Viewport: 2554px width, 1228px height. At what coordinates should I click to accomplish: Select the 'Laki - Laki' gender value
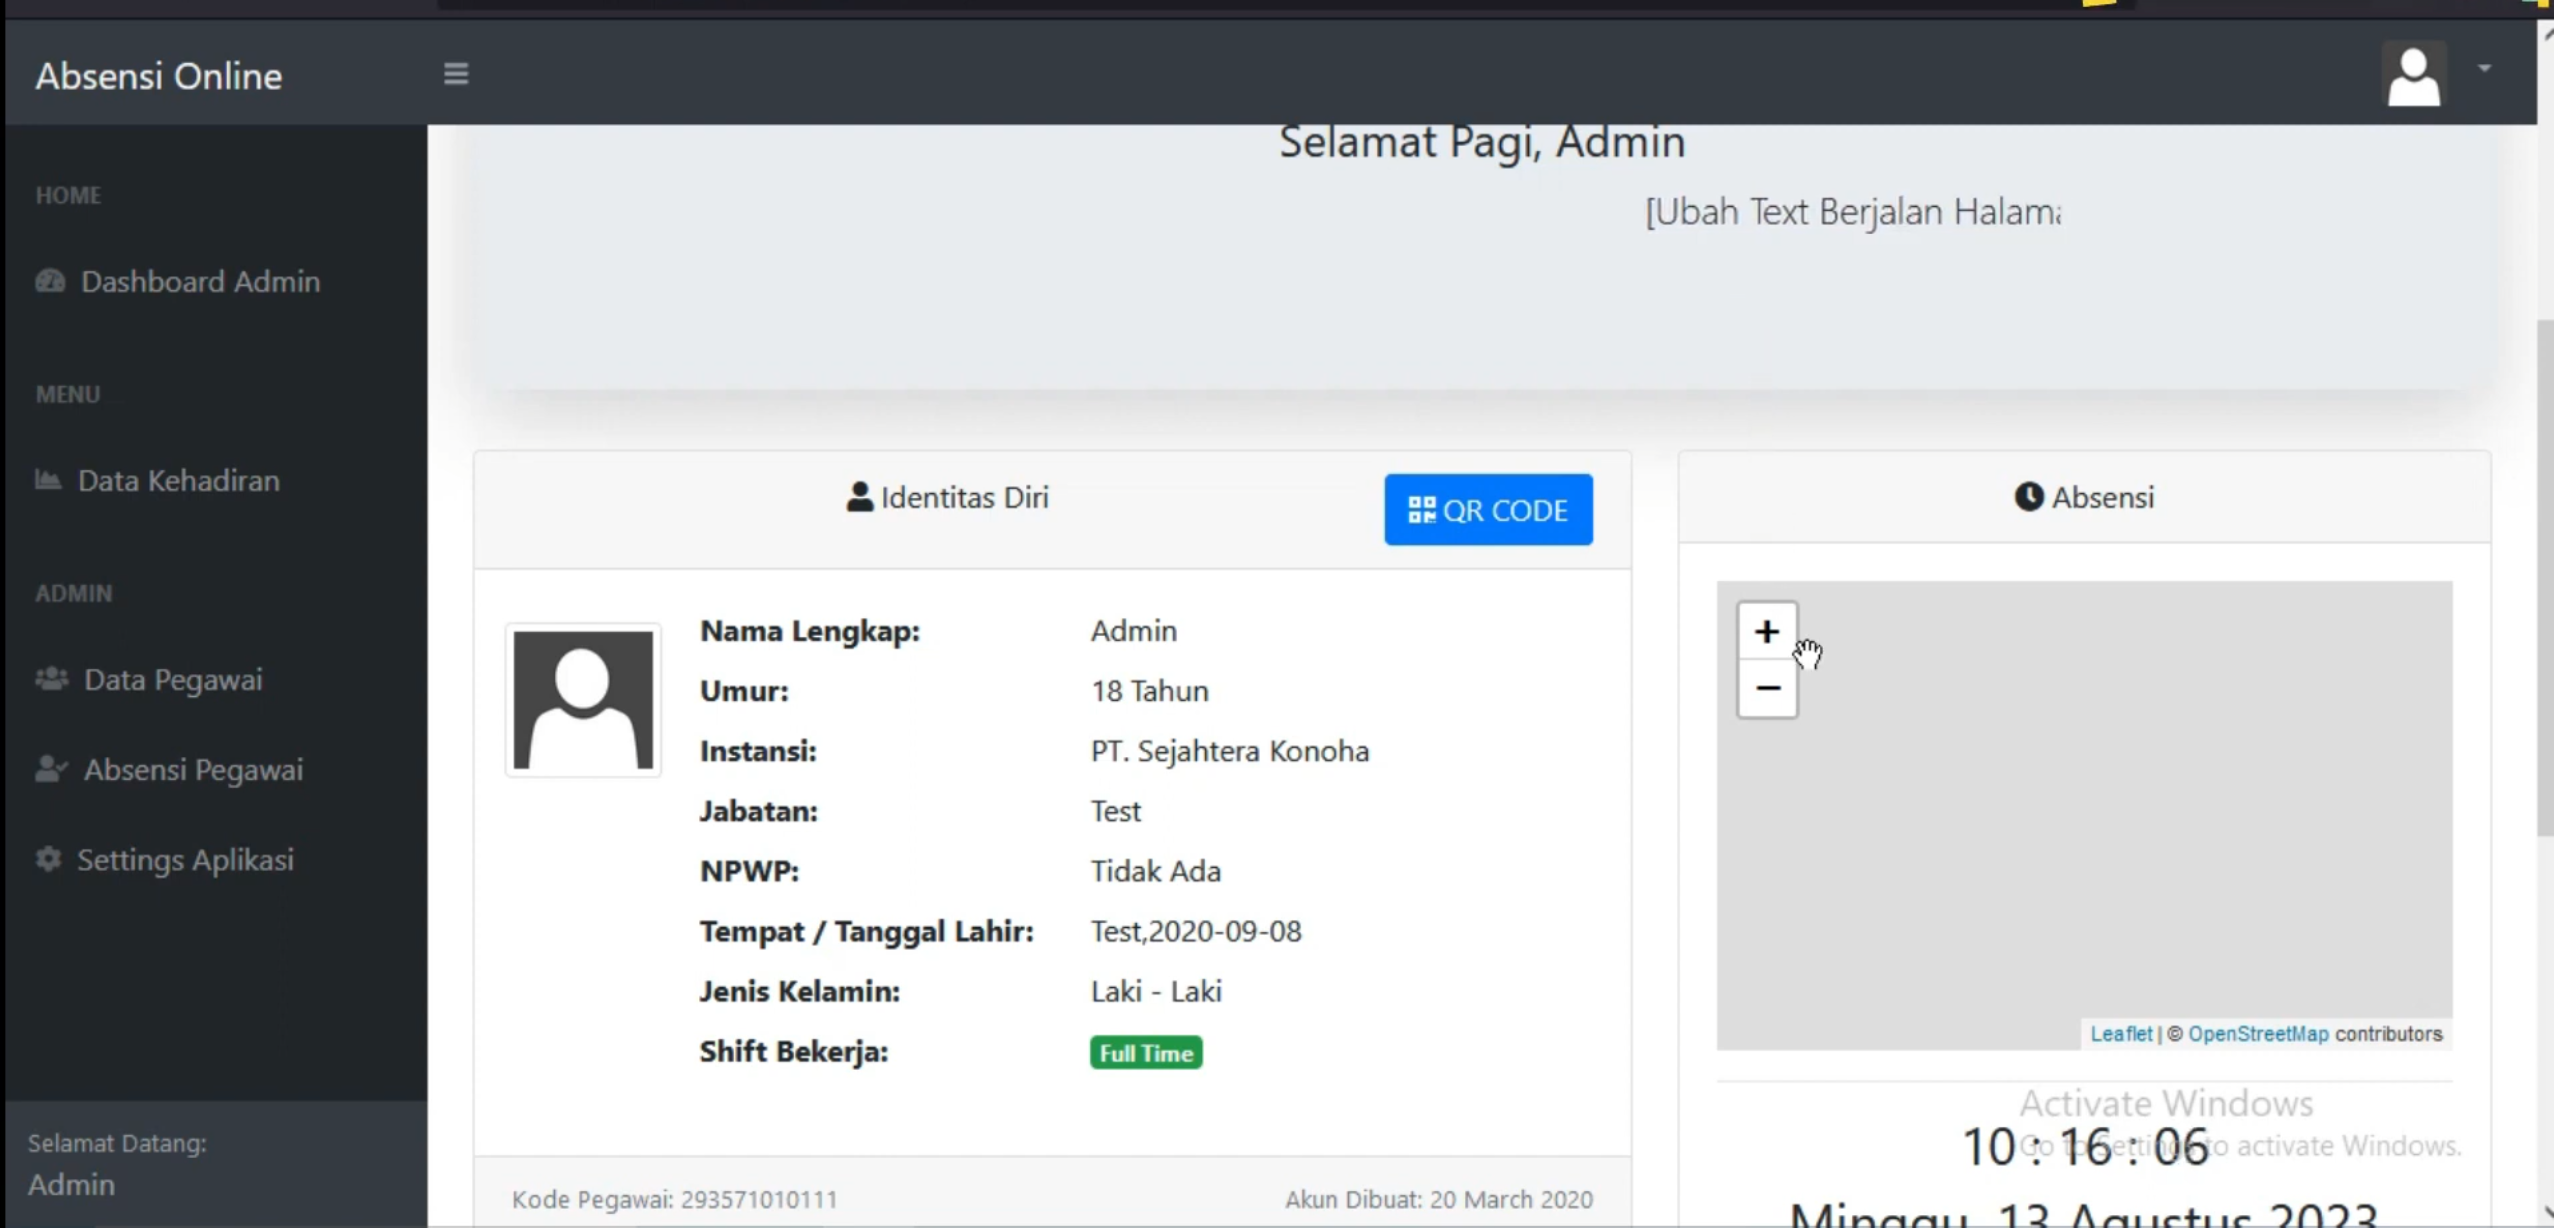coord(1156,991)
